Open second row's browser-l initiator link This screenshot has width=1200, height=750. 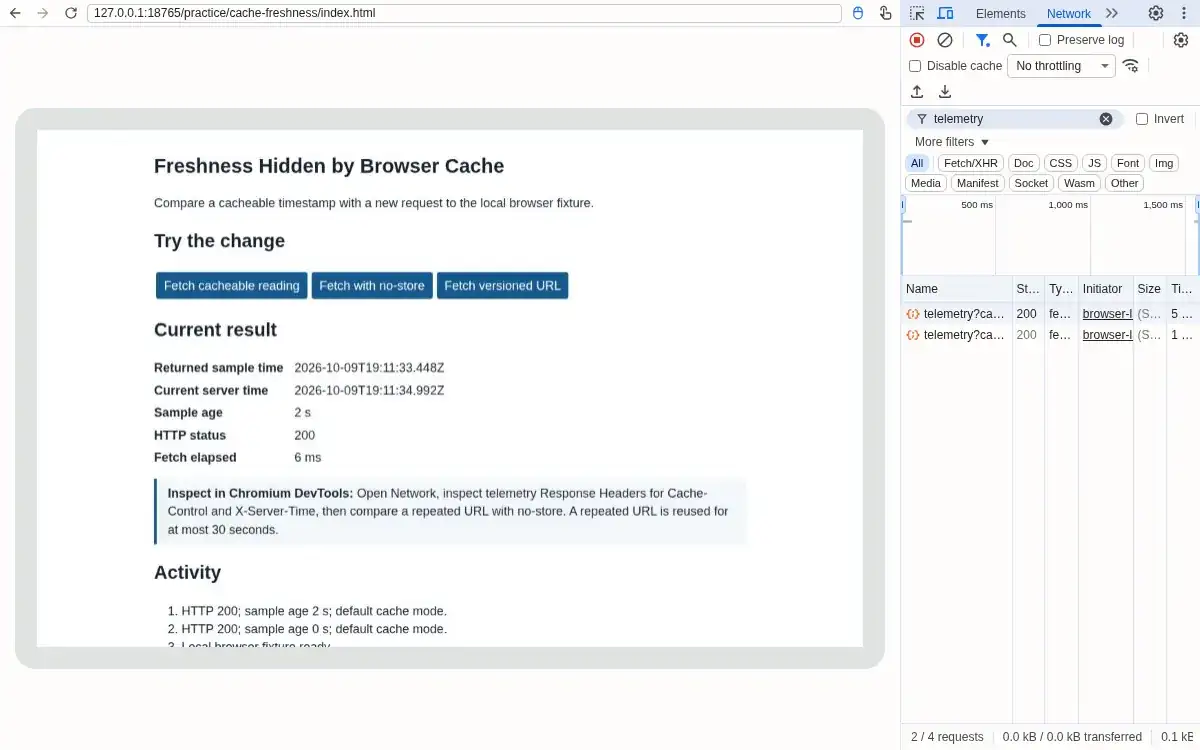point(1107,335)
